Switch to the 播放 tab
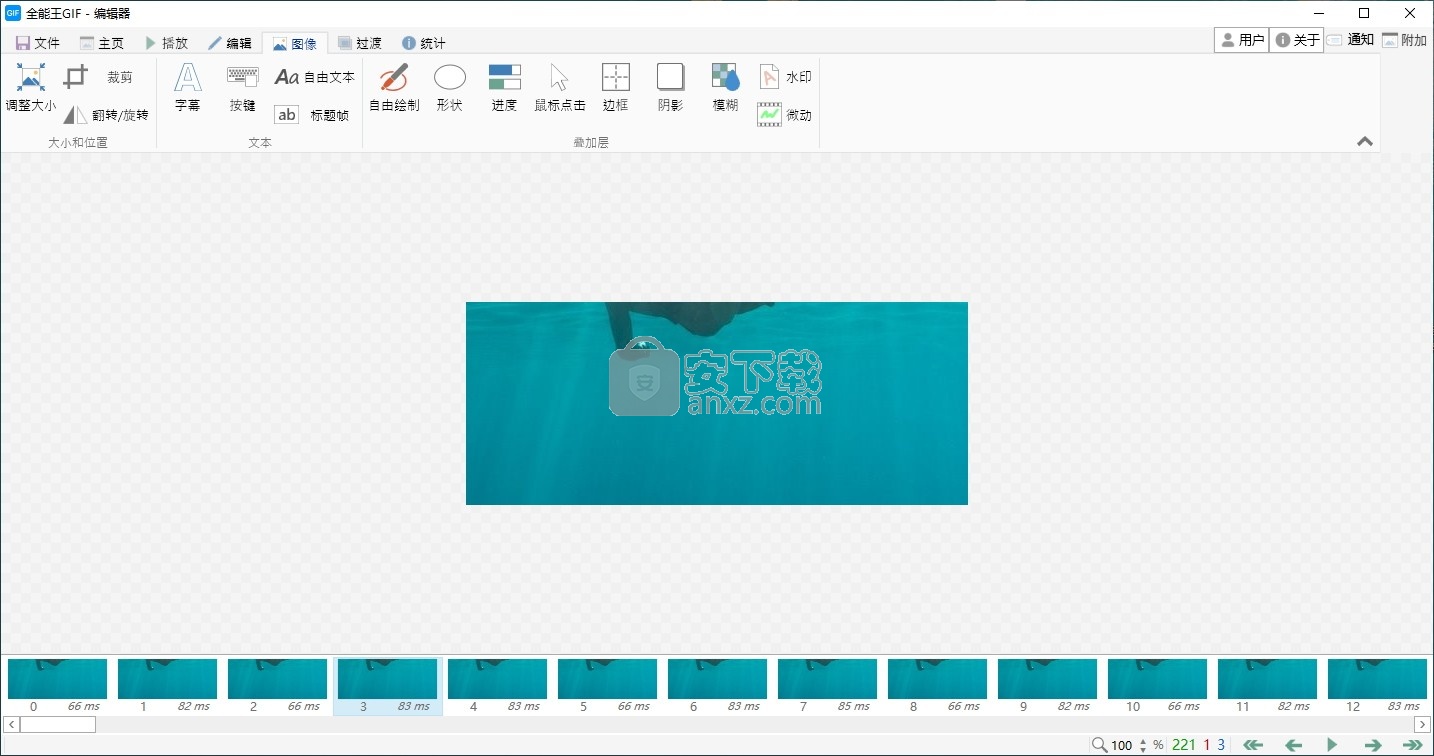The width and height of the screenshot is (1434, 756). (166, 43)
